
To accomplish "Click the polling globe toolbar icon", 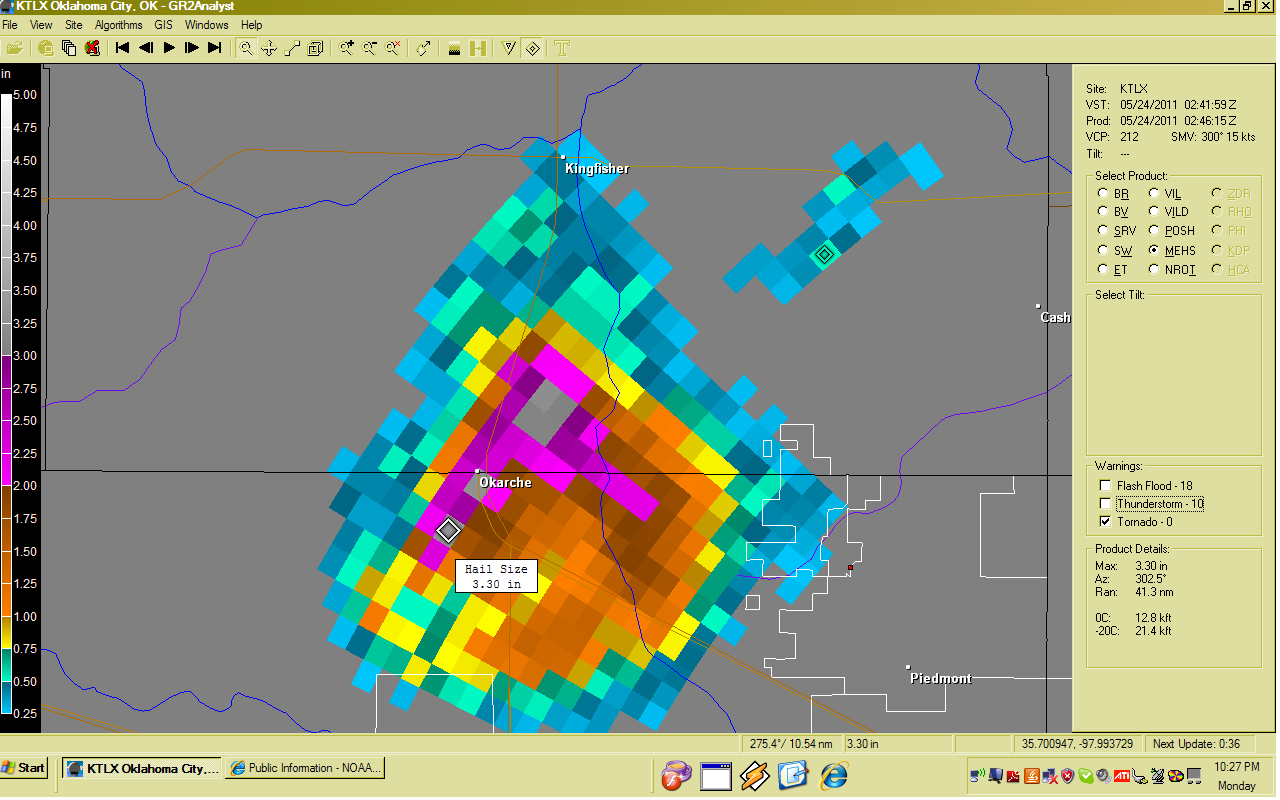I will [x=46, y=47].
